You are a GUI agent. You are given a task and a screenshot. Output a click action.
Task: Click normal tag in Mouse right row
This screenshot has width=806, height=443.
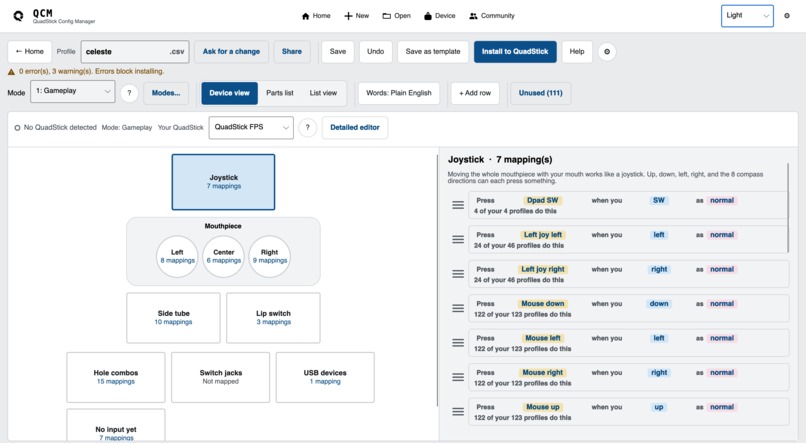[x=722, y=373]
